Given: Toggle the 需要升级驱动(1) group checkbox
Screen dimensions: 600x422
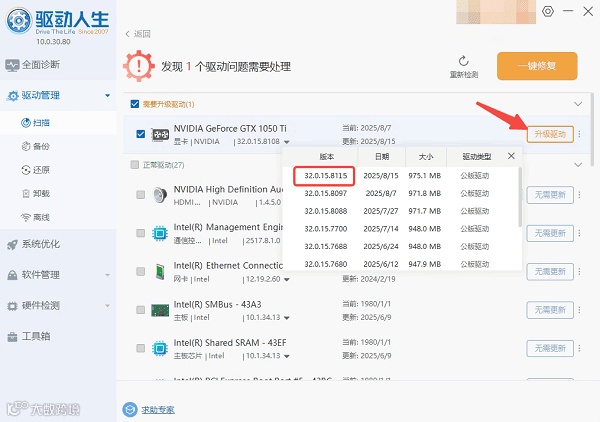Looking at the screenshot, I should pos(135,104).
